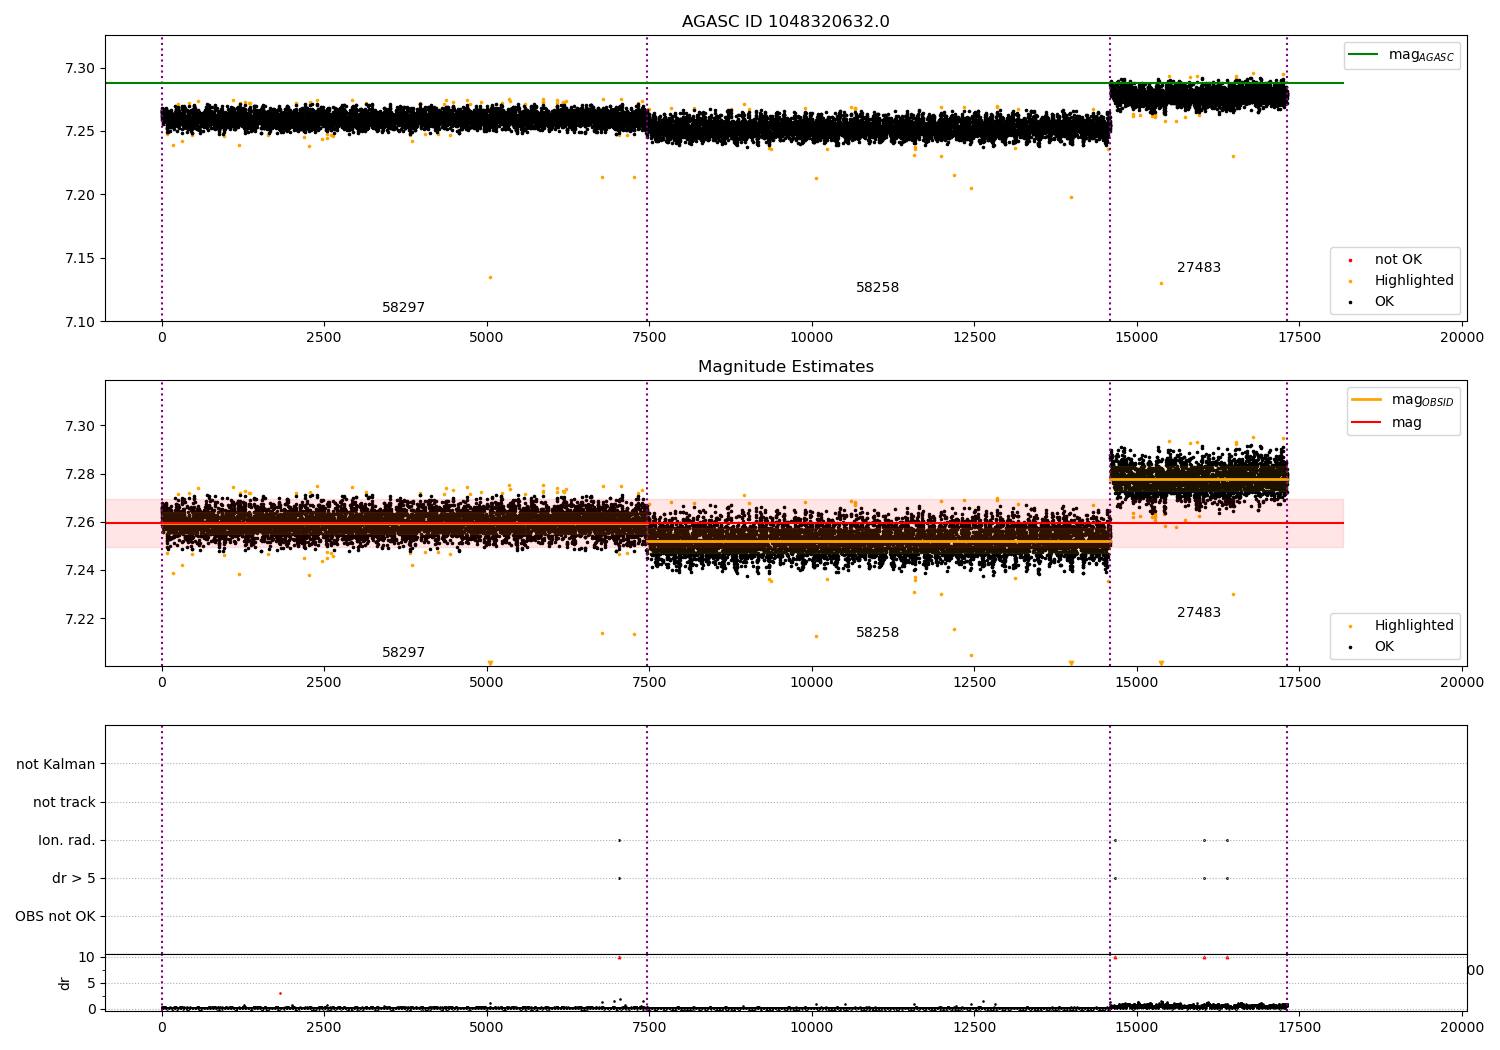This screenshot has width=1500, height=1050.
Task: Click 'not OK' in the AGASC plot legend
Action: click(1398, 260)
